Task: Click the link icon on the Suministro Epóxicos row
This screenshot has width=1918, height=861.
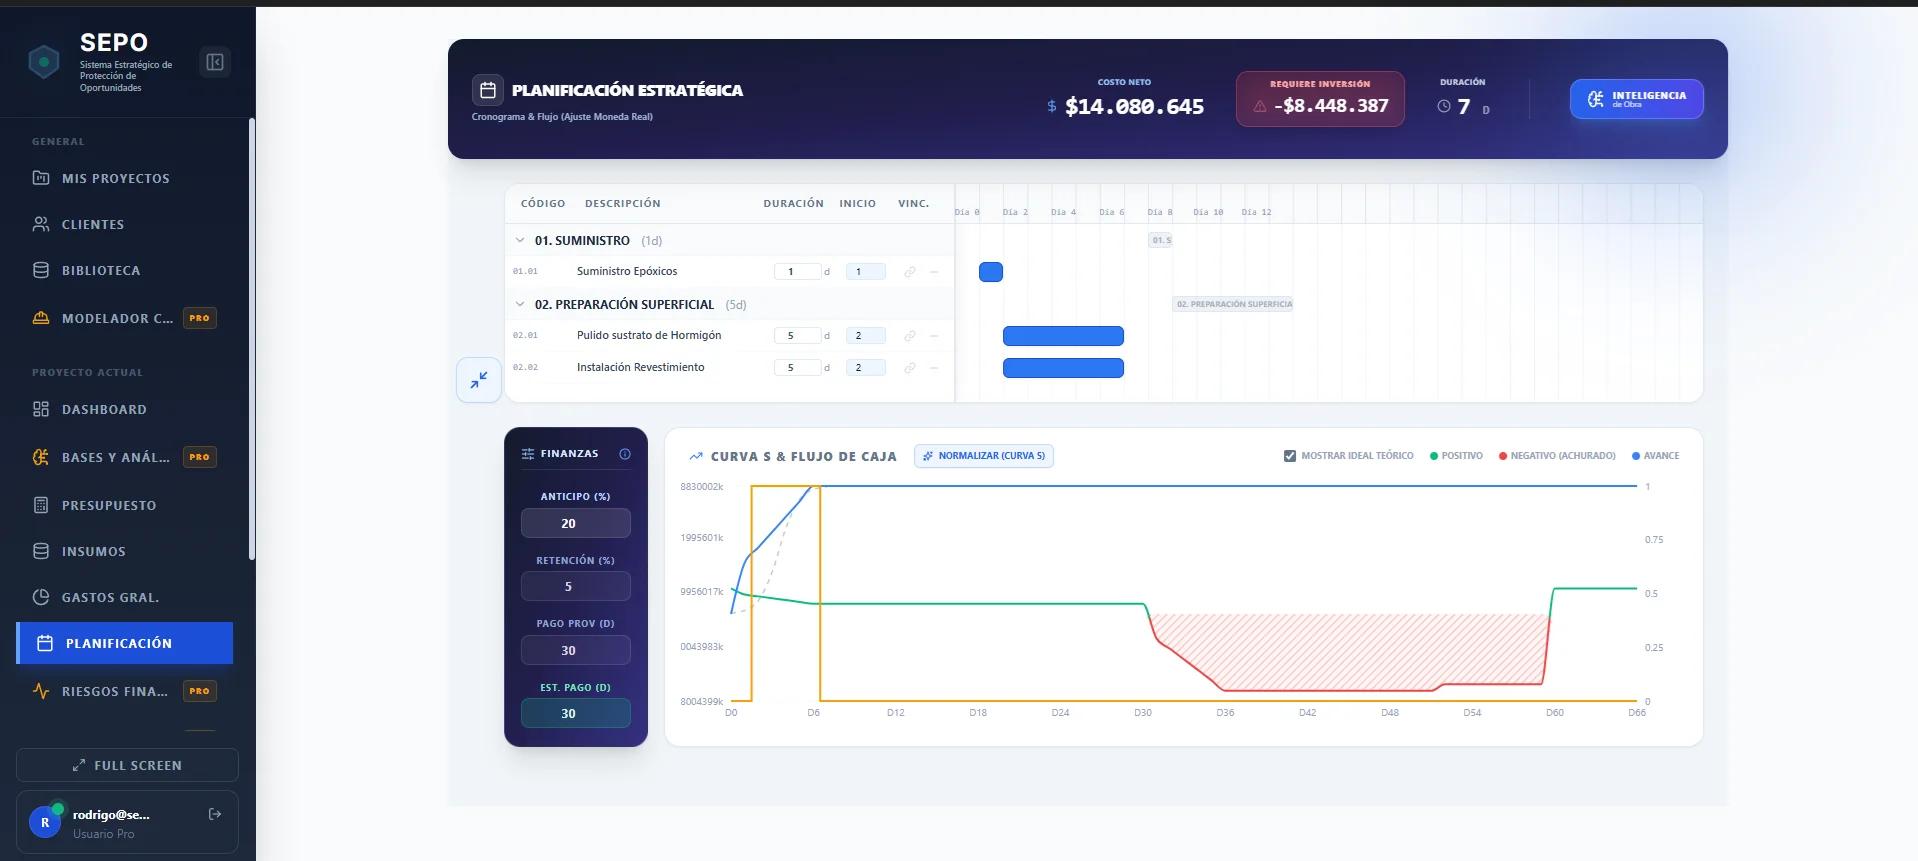Action: click(x=910, y=272)
